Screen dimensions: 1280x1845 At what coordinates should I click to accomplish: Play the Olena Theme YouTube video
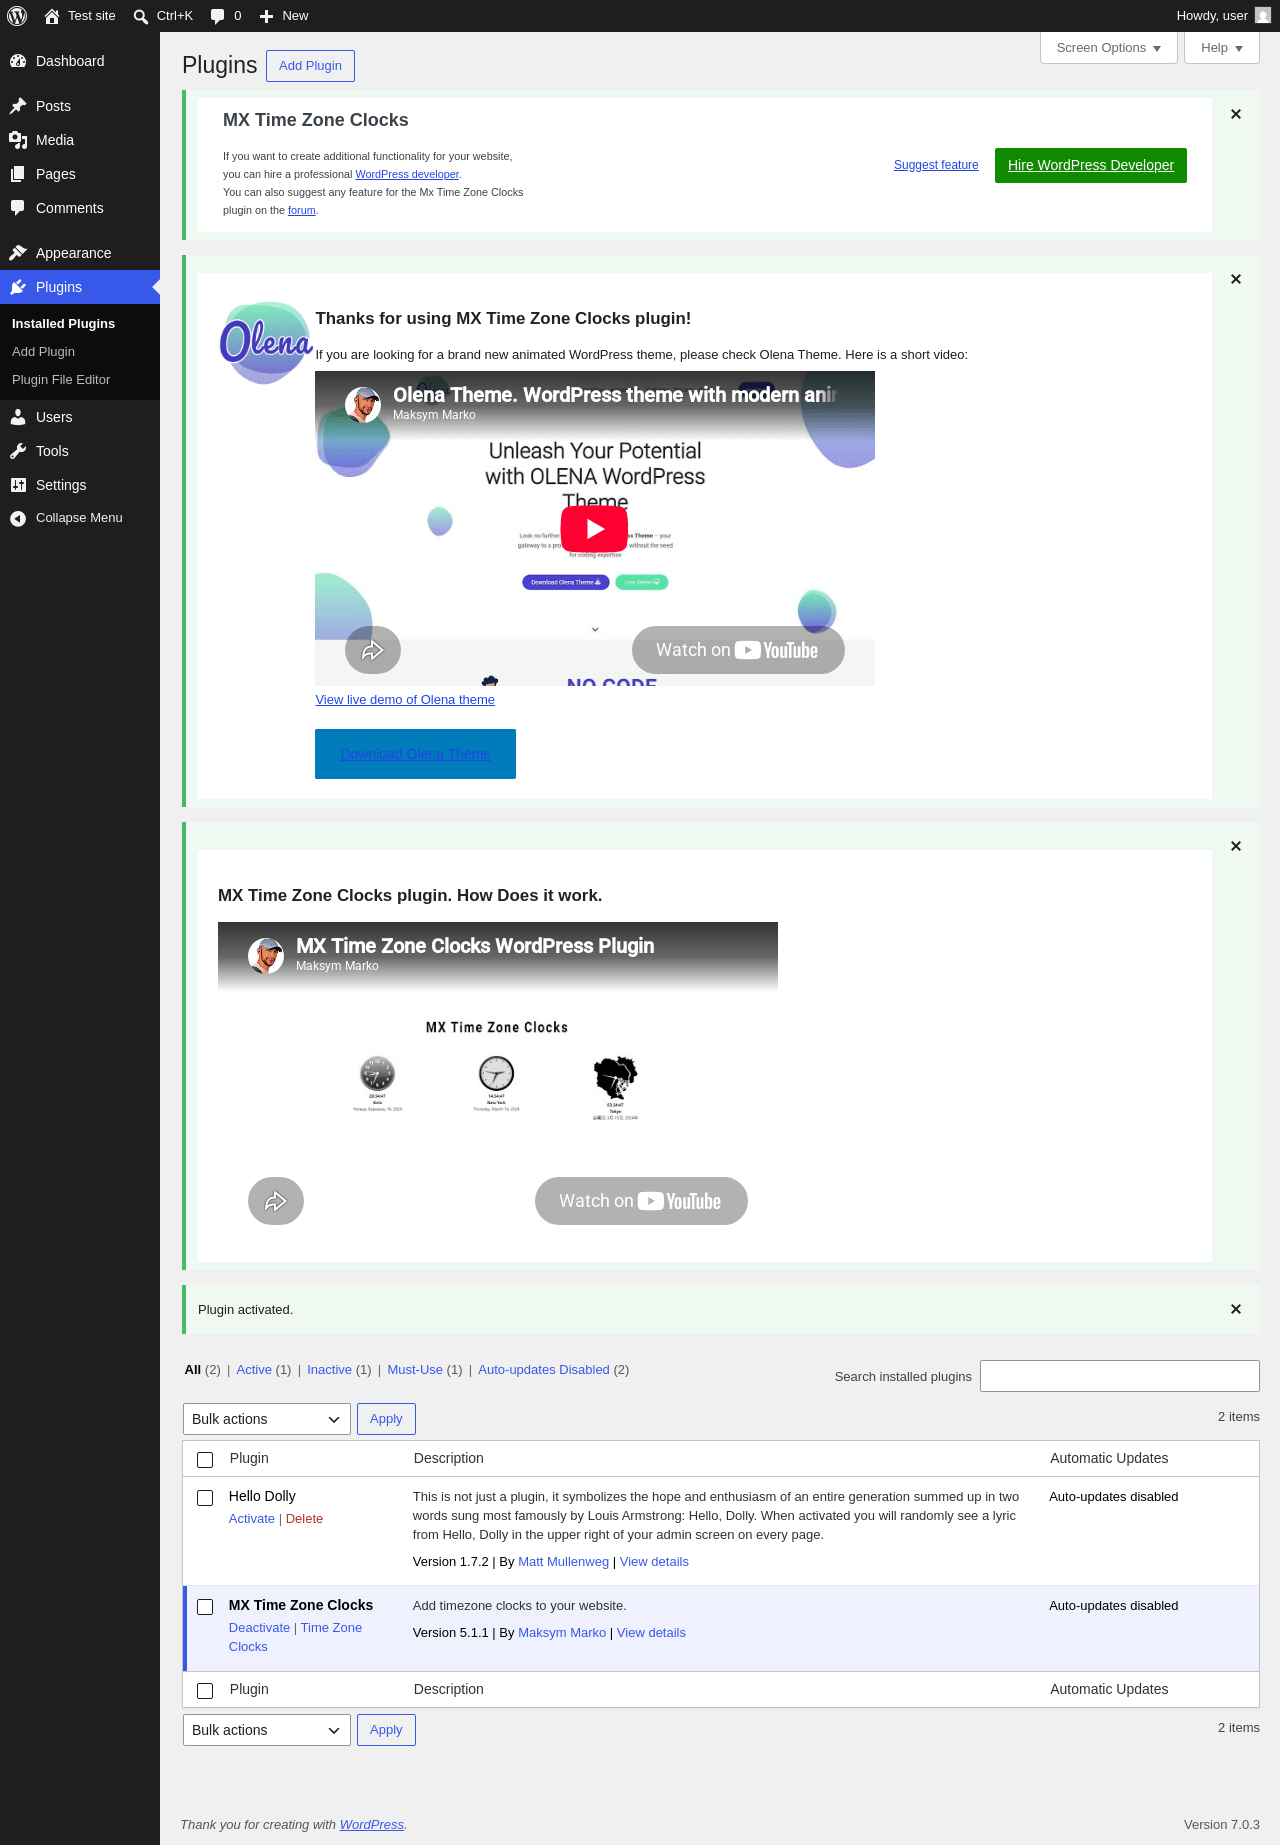[x=594, y=529]
